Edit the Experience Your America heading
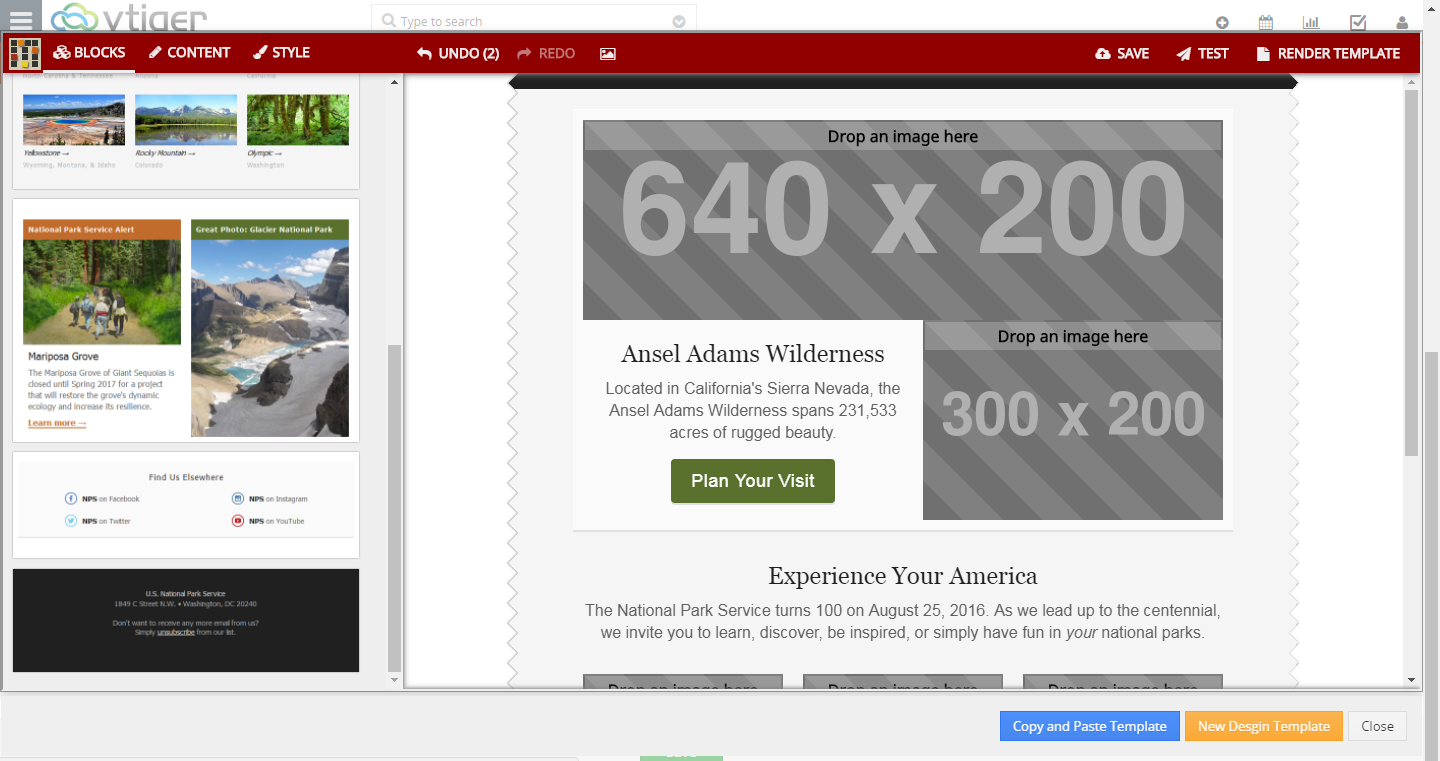The image size is (1440, 761). click(903, 576)
